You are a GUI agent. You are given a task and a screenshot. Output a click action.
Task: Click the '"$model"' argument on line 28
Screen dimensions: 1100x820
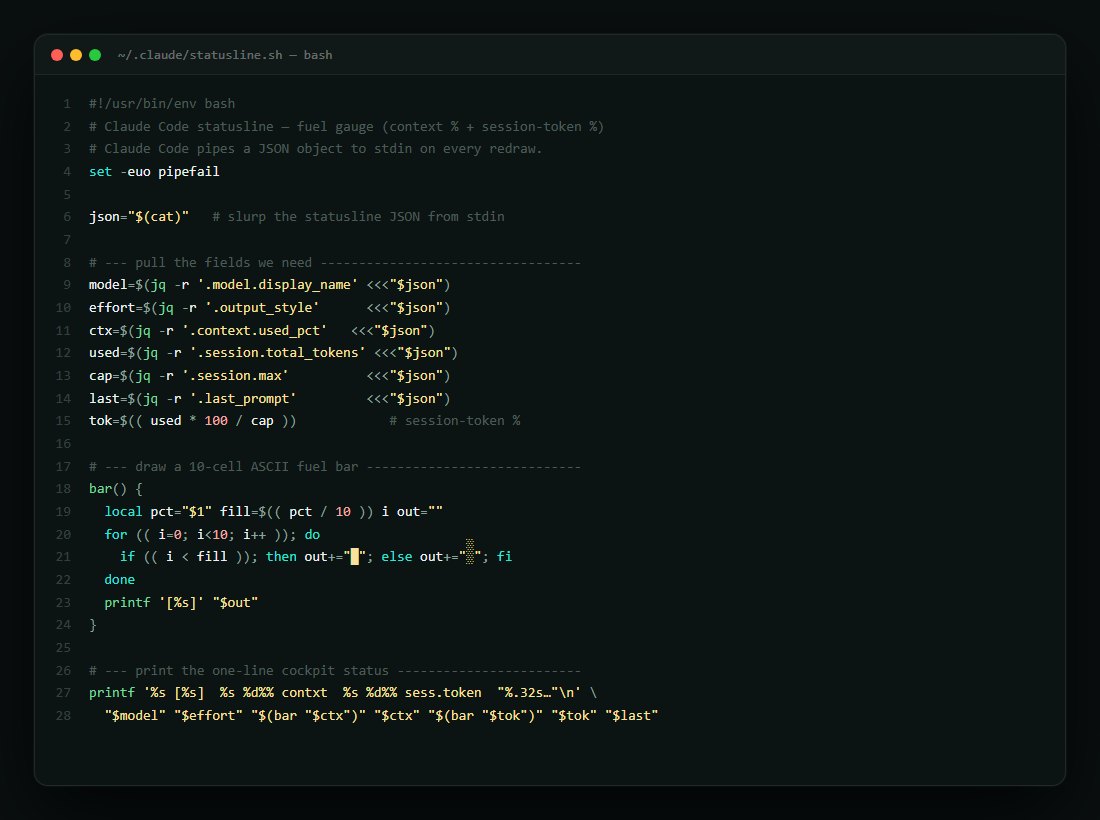[135, 715]
